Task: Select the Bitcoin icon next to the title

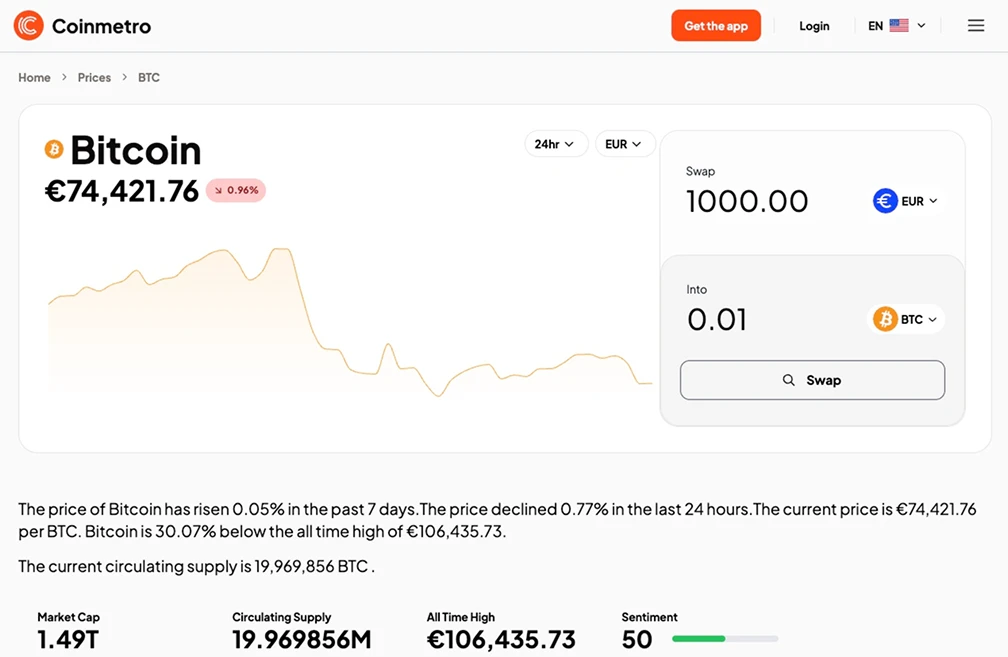Action: click(53, 148)
